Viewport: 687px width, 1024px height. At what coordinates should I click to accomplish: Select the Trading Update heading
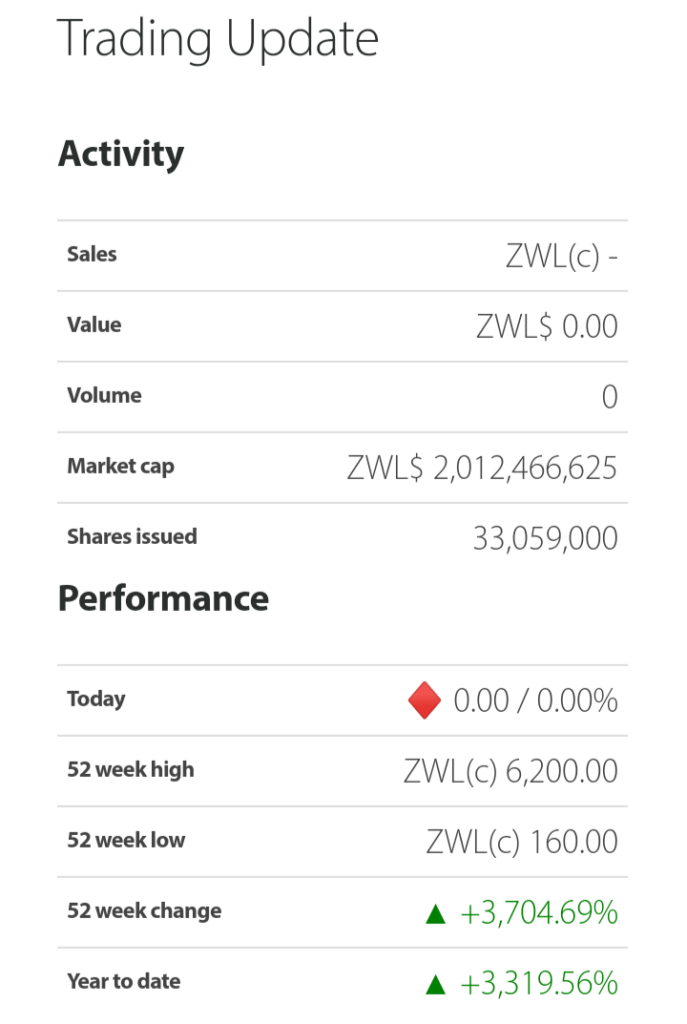click(x=218, y=39)
